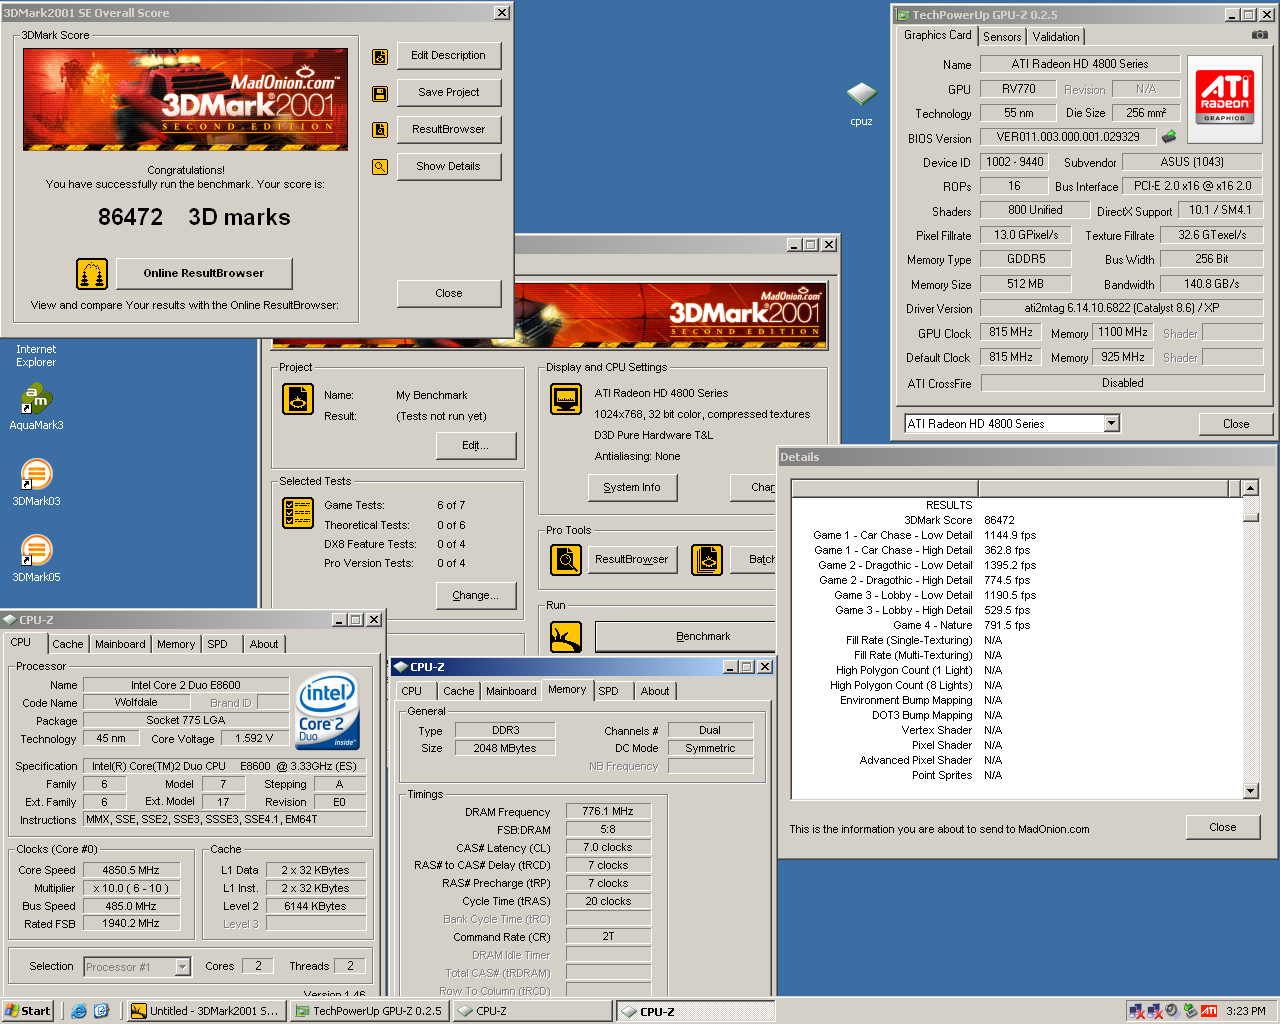The height and width of the screenshot is (1024, 1280).
Task: Open the Processor #1 selection dropdown
Action: pyautogui.click(x=183, y=967)
